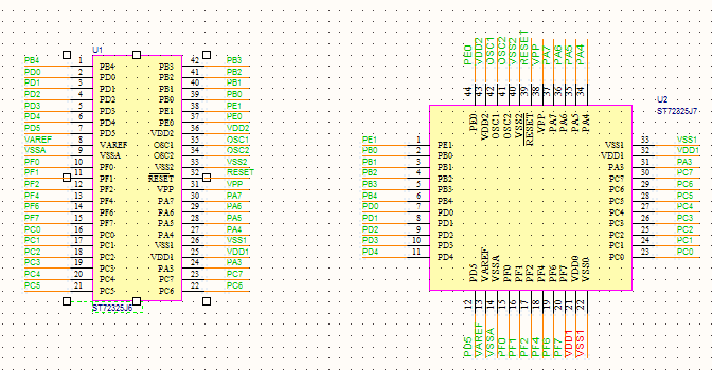
Task: Grab the top-left selection handle of U1
Action: tap(67, 55)
